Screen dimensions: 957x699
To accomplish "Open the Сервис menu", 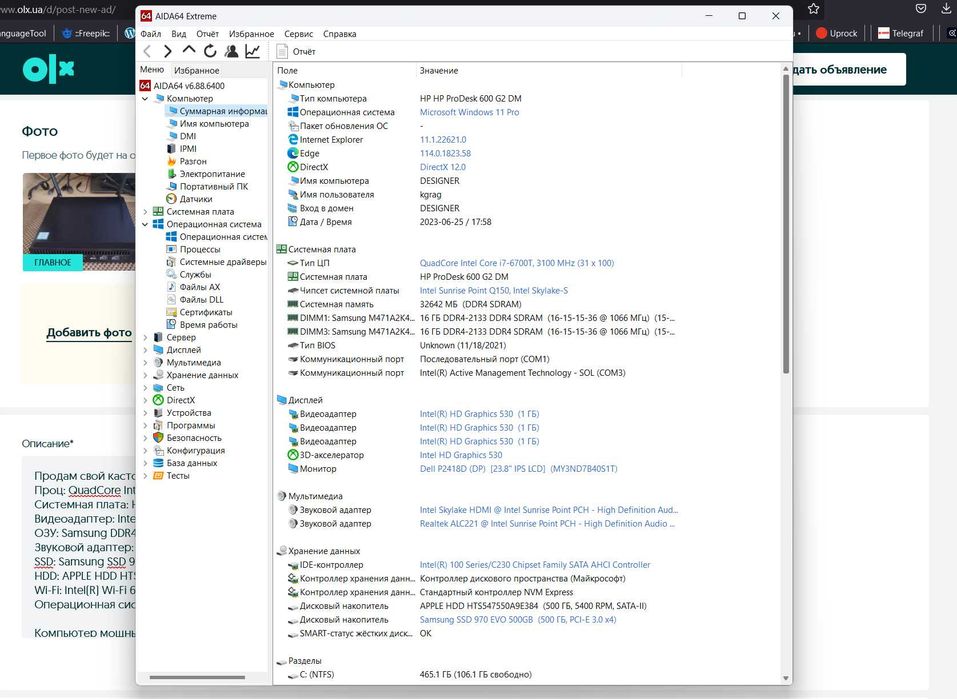I will 298,34.
